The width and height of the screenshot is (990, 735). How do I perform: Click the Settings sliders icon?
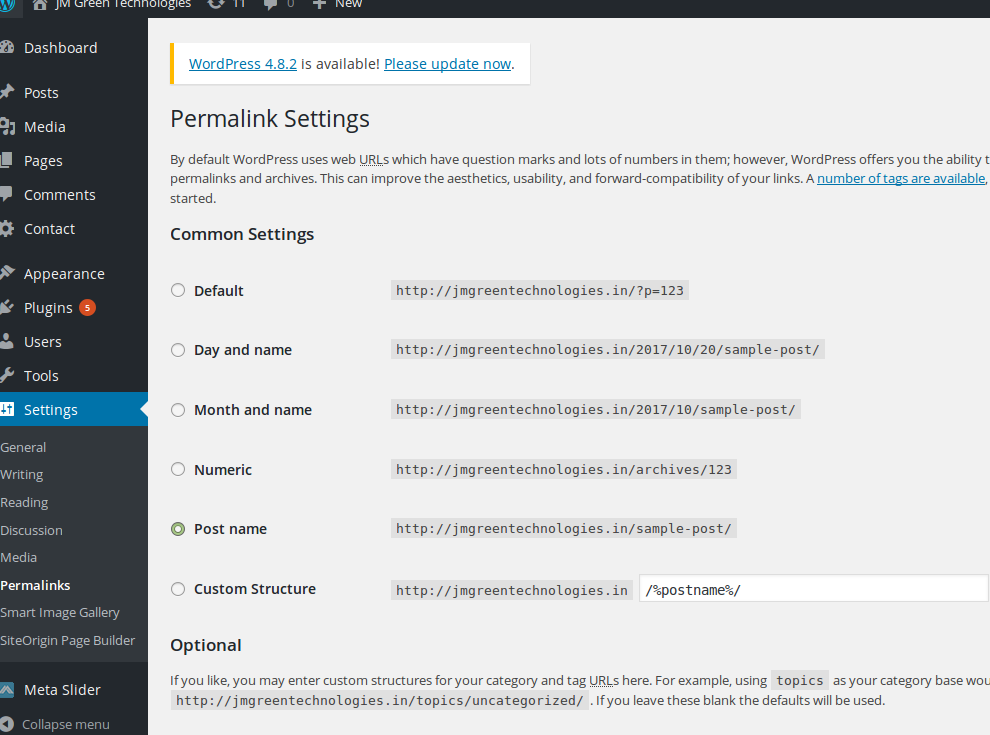(x=7, y=409)
